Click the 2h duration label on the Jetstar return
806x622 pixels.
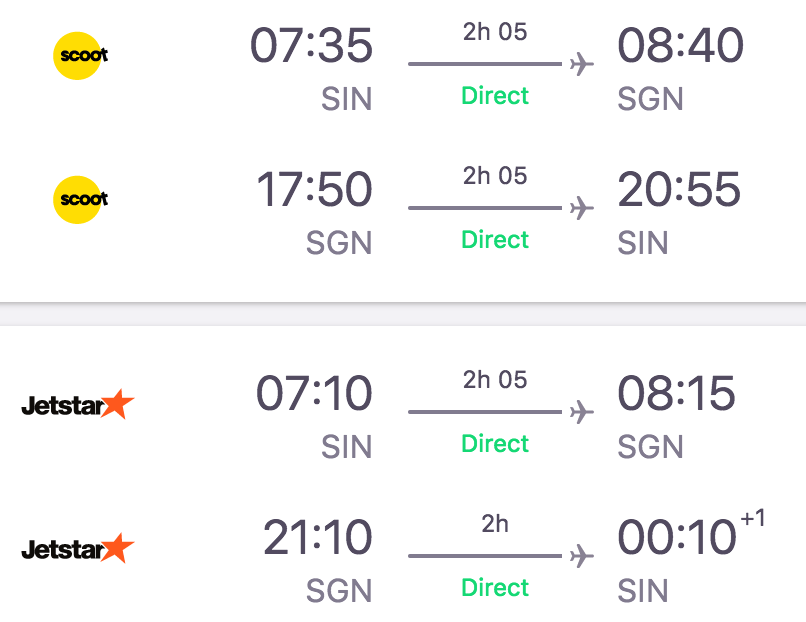pyautogui.click(x=495, y=524)
